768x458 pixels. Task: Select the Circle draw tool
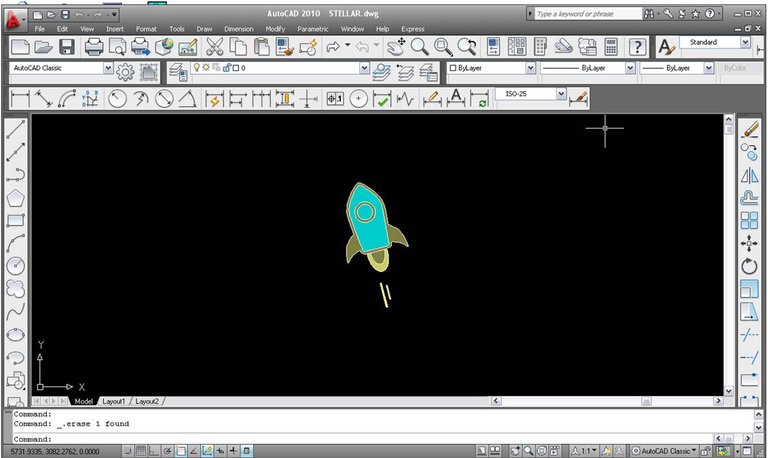16,265
